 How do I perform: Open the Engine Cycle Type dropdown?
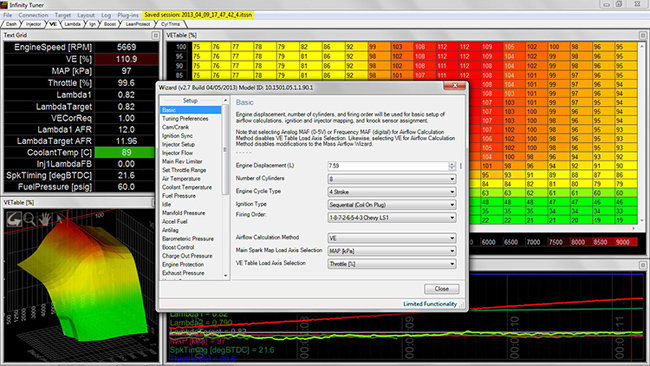pos(392,192)
